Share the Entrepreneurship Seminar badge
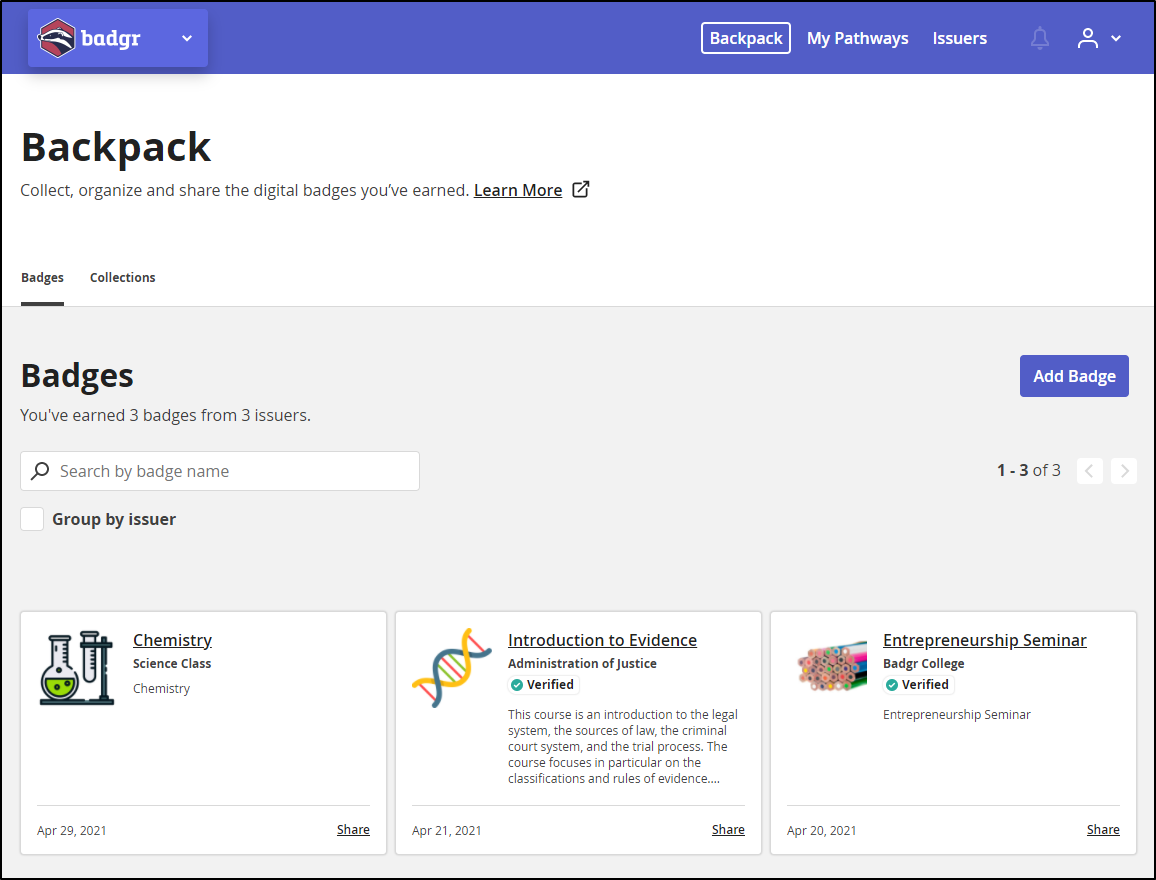 1103,830
